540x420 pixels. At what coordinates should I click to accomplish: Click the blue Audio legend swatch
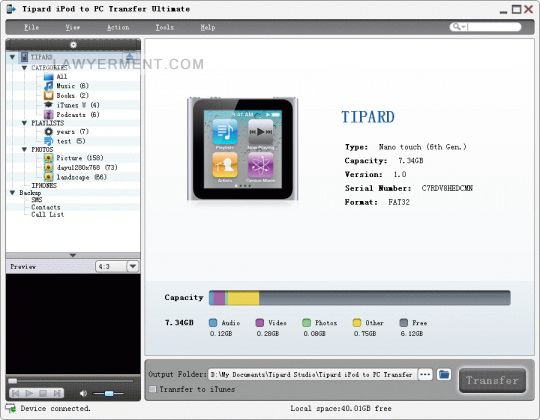[213, 323]
